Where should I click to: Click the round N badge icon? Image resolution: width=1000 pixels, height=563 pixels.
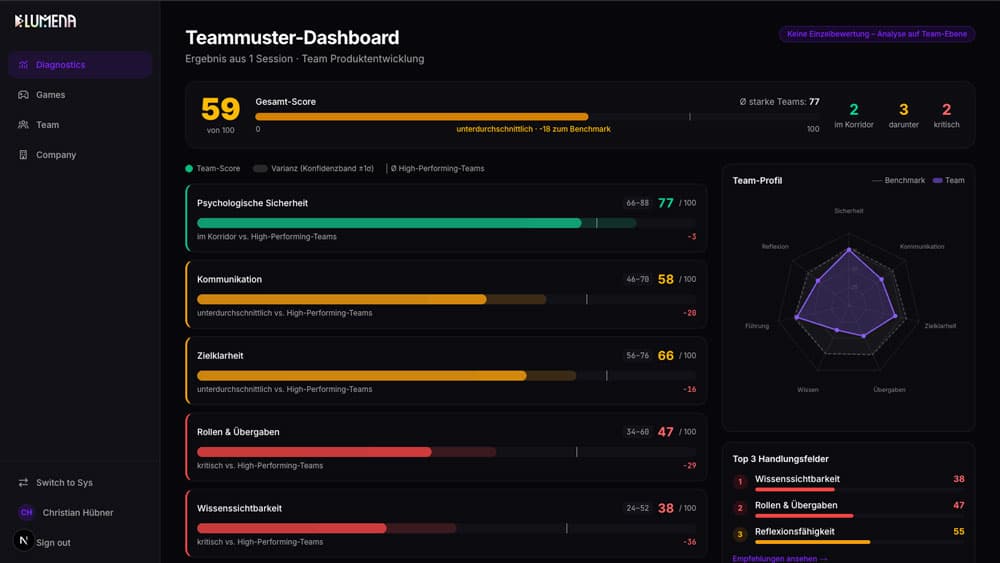[x=24, y=541]
